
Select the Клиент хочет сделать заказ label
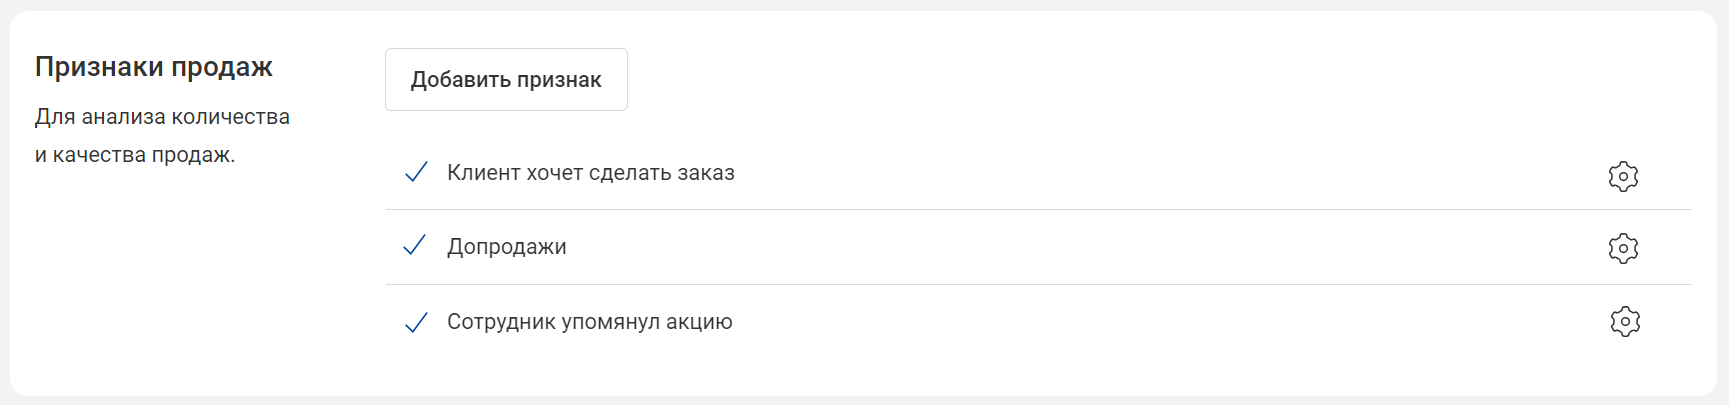591,173
